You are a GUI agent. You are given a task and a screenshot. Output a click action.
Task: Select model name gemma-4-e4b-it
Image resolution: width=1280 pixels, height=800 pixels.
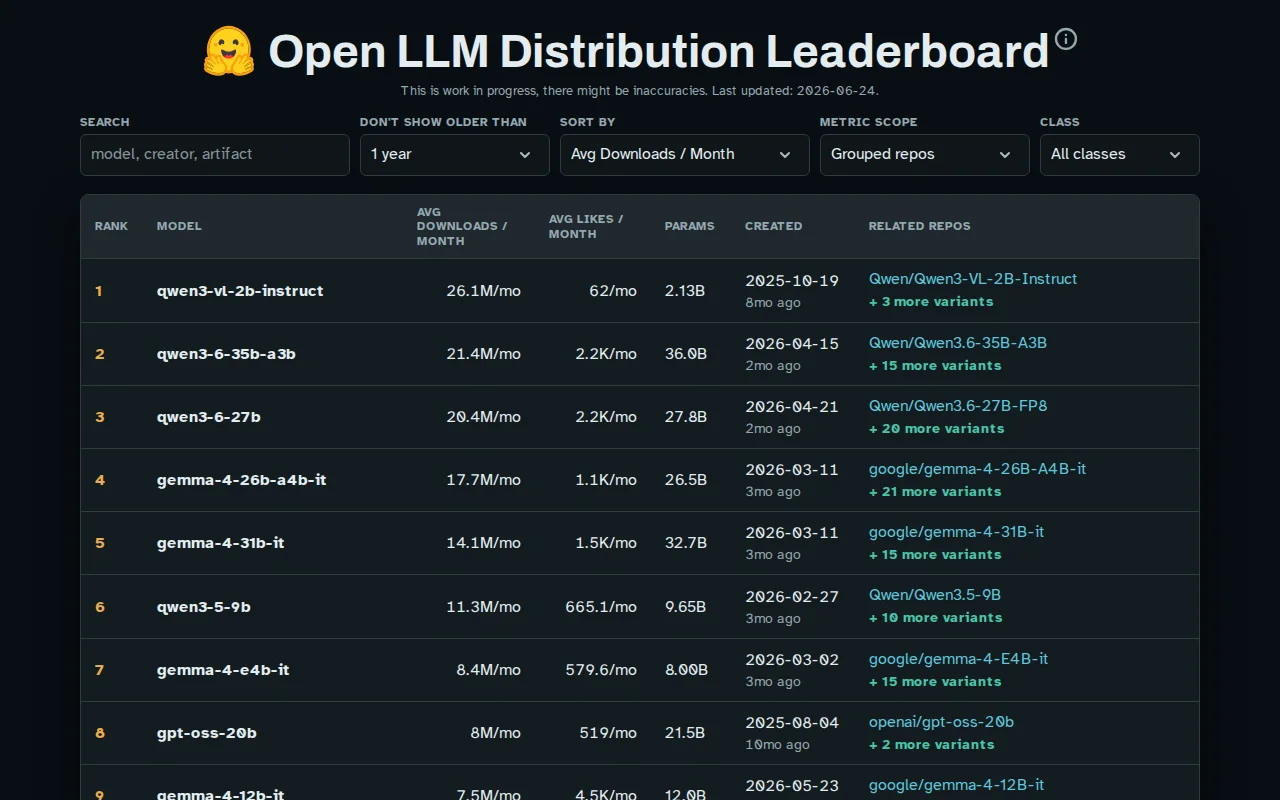pos(223,670)
